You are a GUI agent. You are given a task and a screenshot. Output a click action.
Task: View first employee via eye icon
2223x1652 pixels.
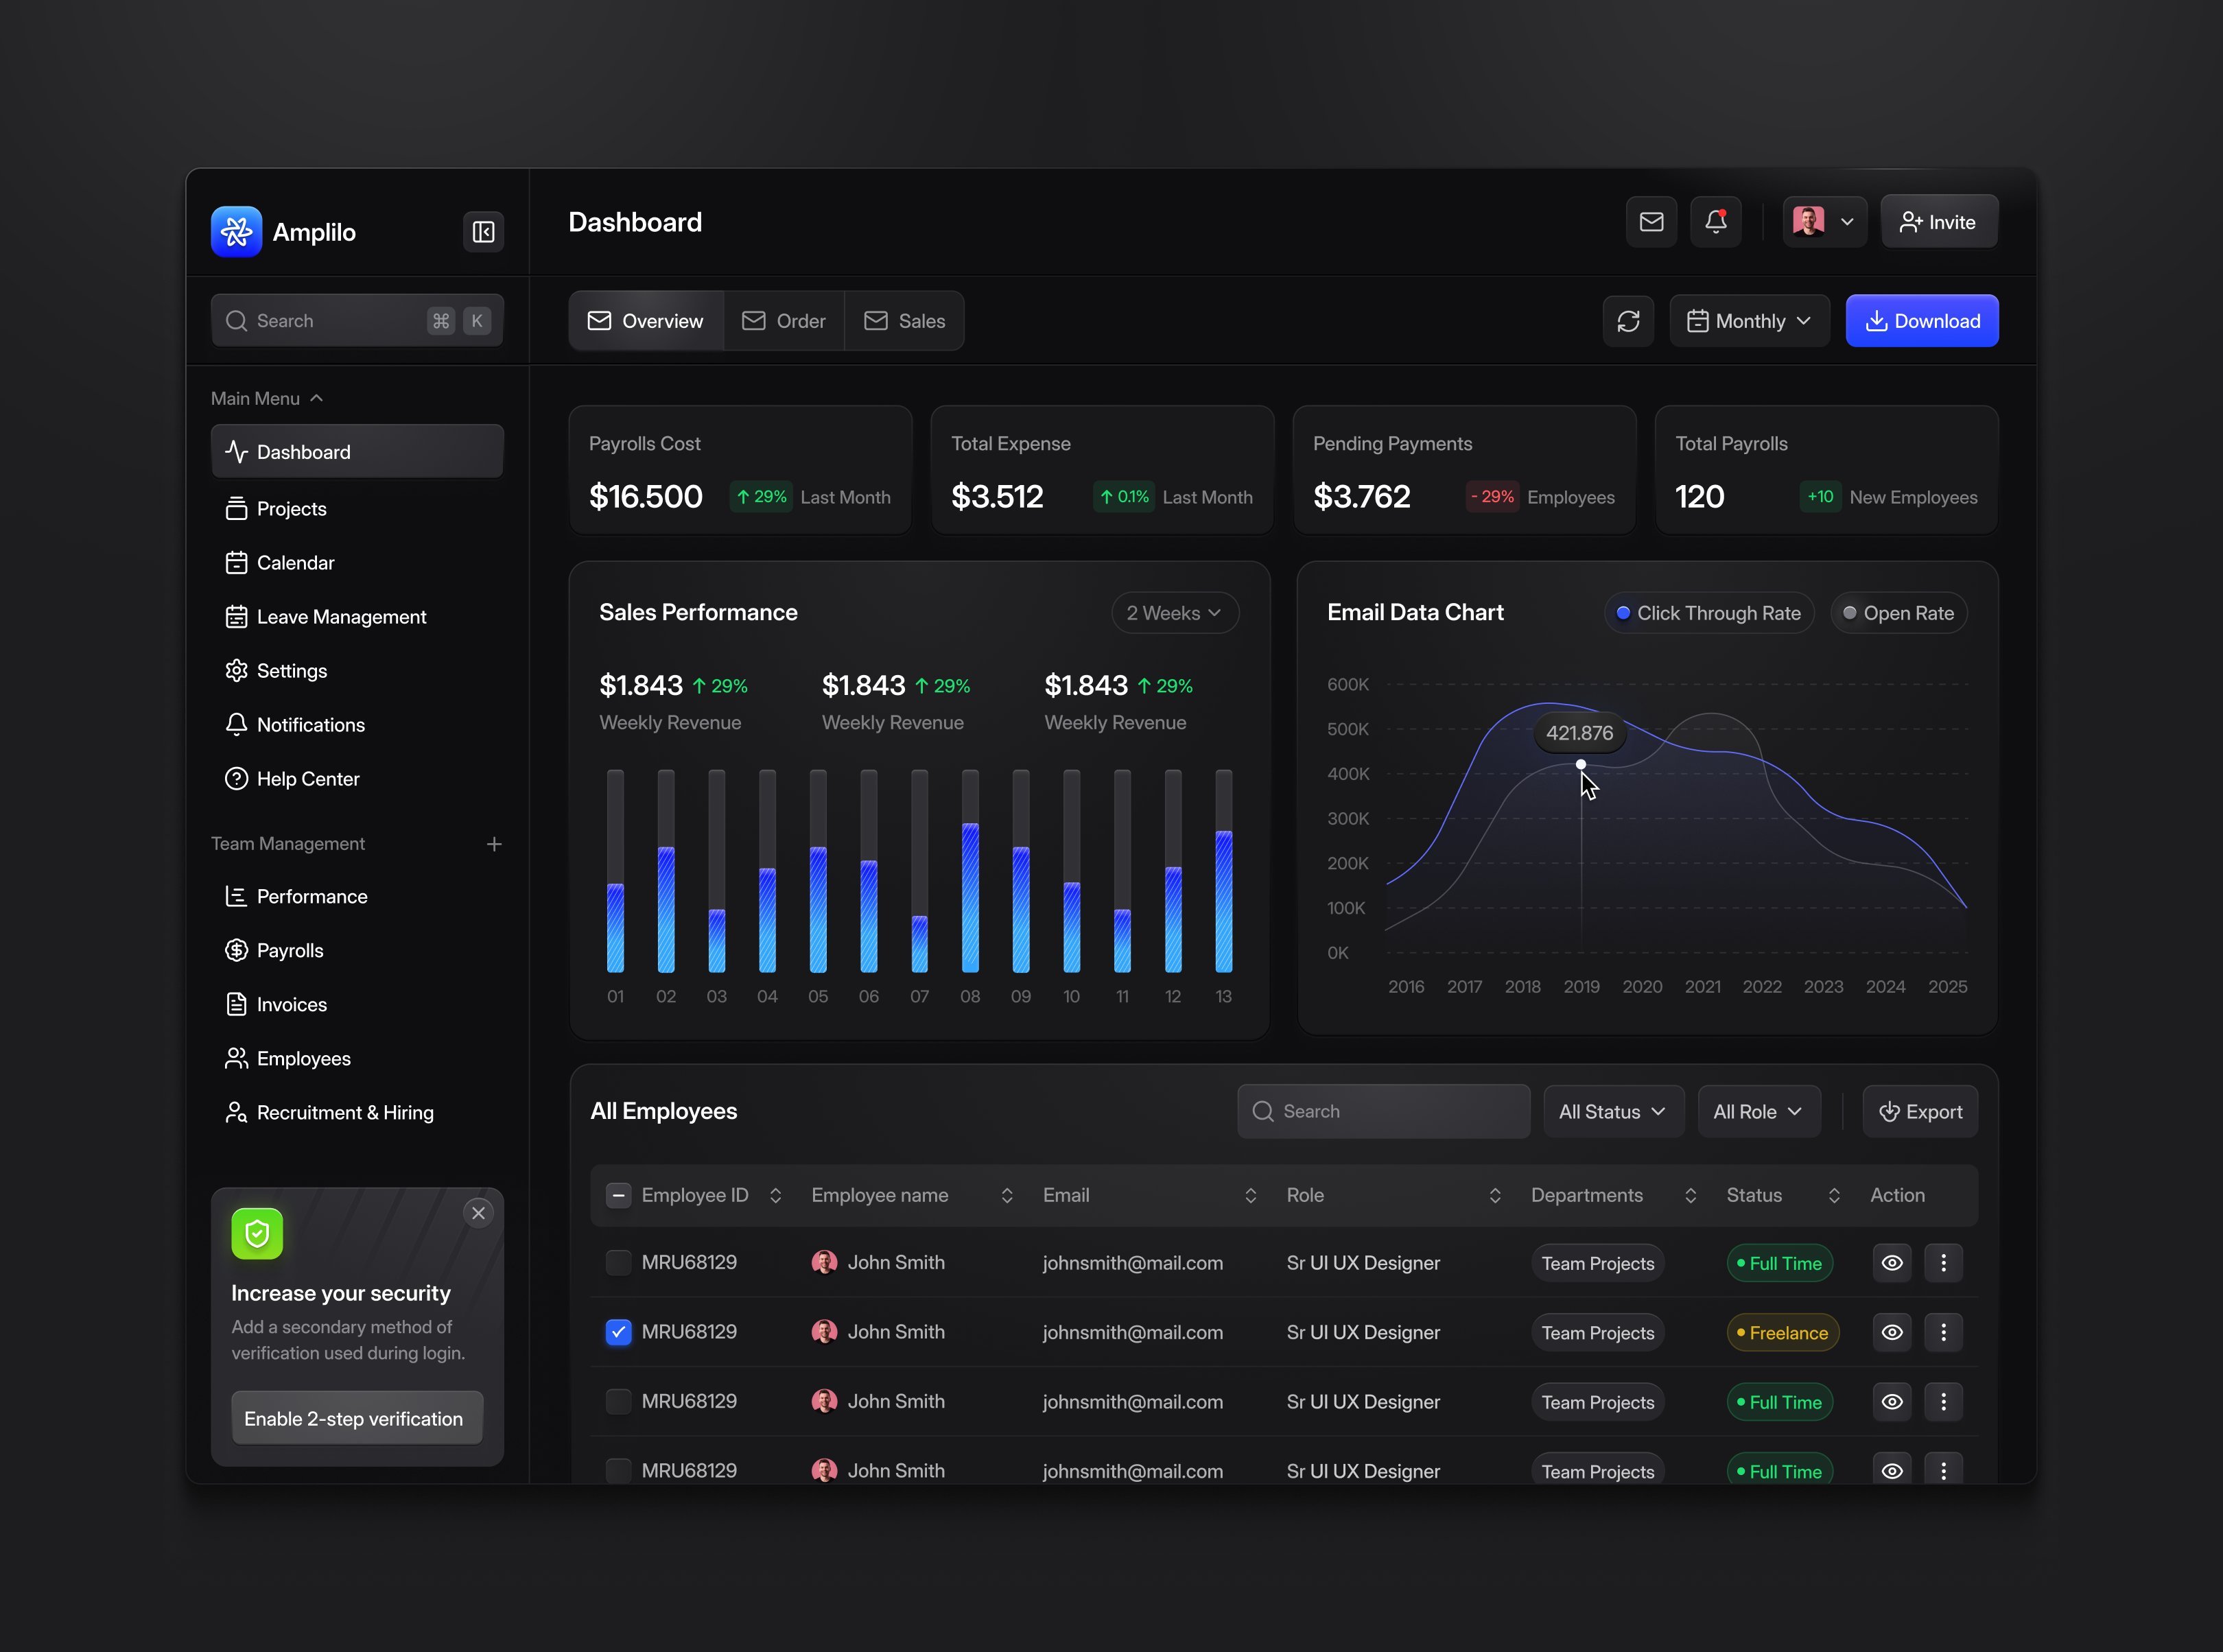[x=1892, y=1263]
